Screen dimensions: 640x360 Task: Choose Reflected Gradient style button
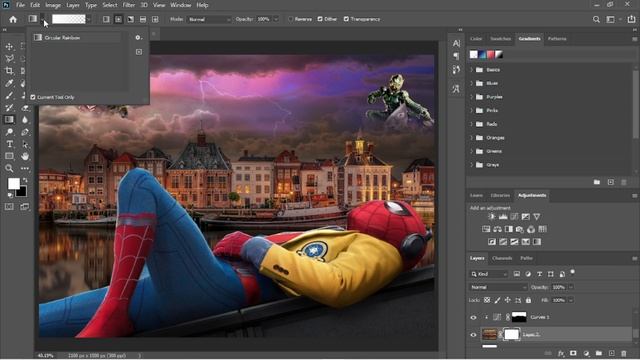pyautogui.click(x=143, y=19)
